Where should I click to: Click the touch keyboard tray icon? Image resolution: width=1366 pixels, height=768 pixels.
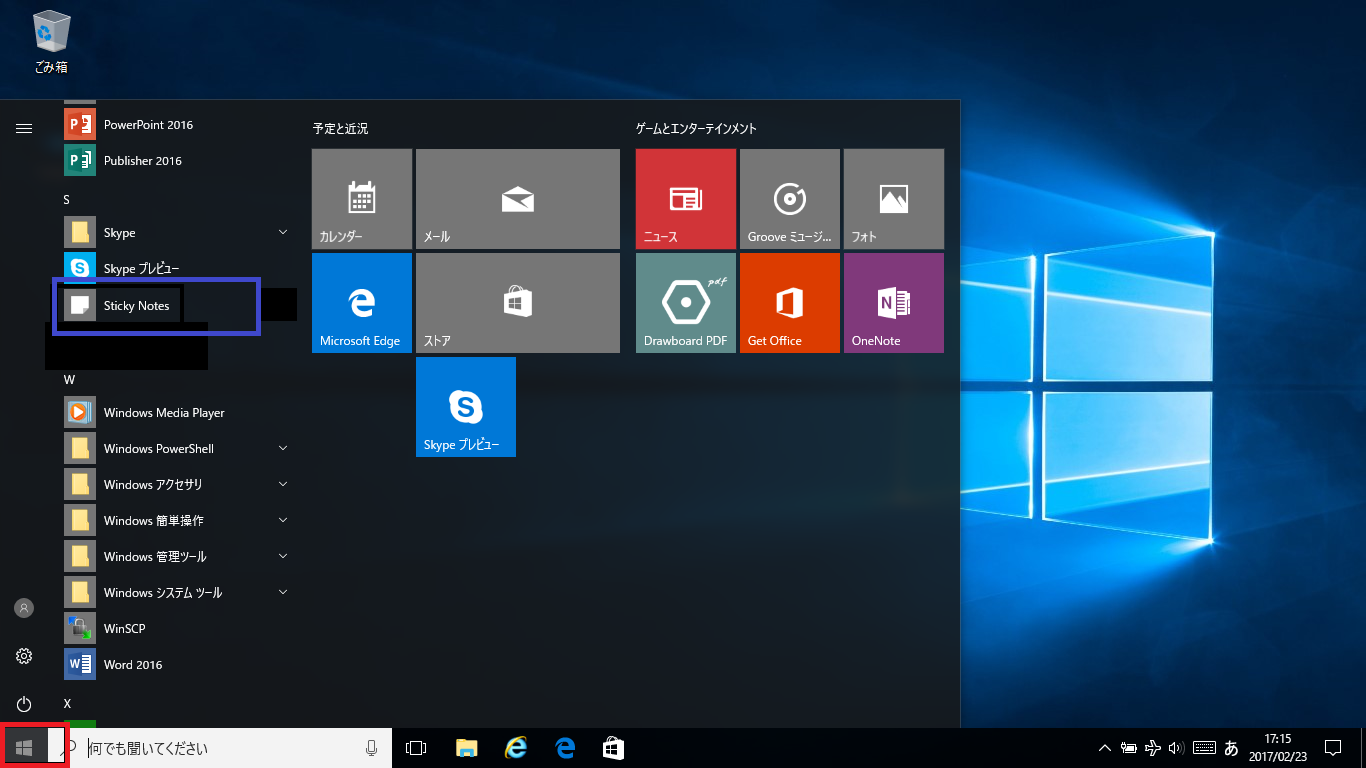[x=1204, y=748]
